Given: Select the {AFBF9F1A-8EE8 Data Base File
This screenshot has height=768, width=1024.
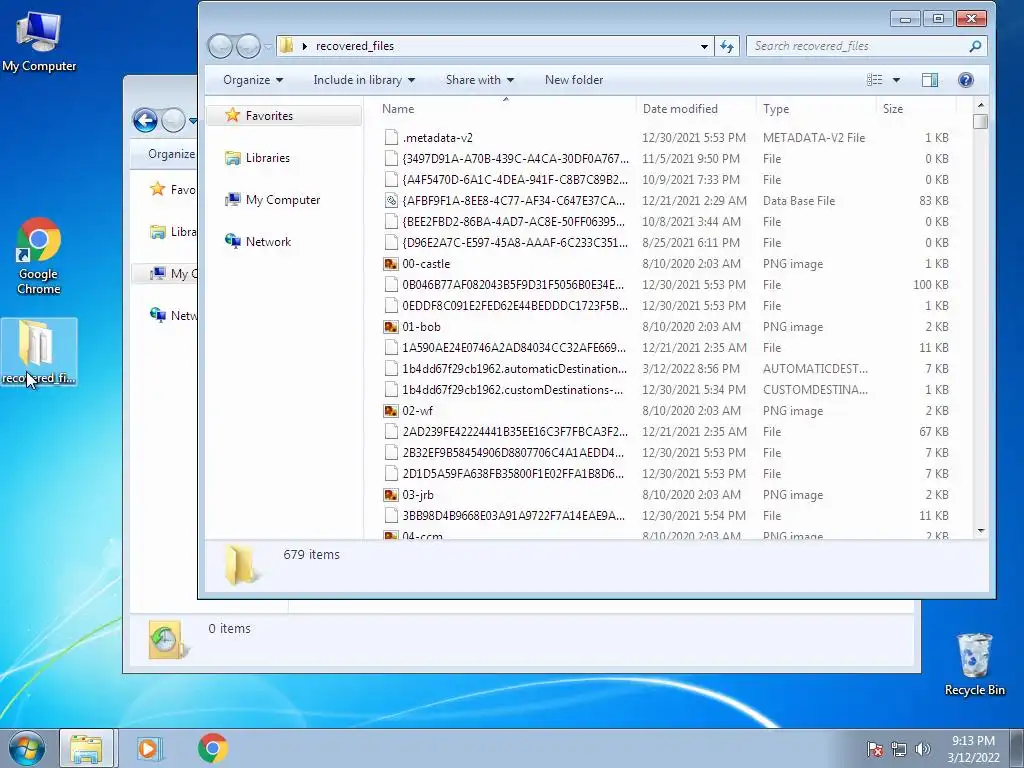Looking at the screenshot, I should click(666, 200).
